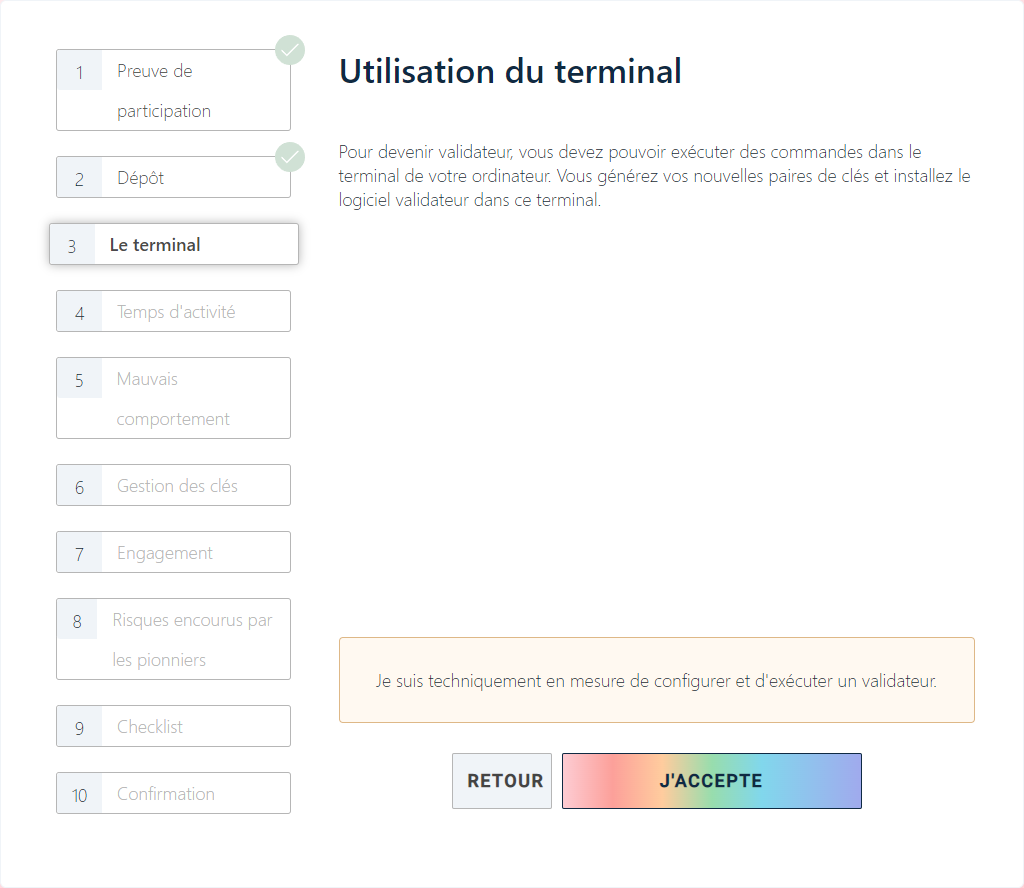Click the technical capability statement box
This screenshot has height=888, width=1024.
click(x=656, y=681)
